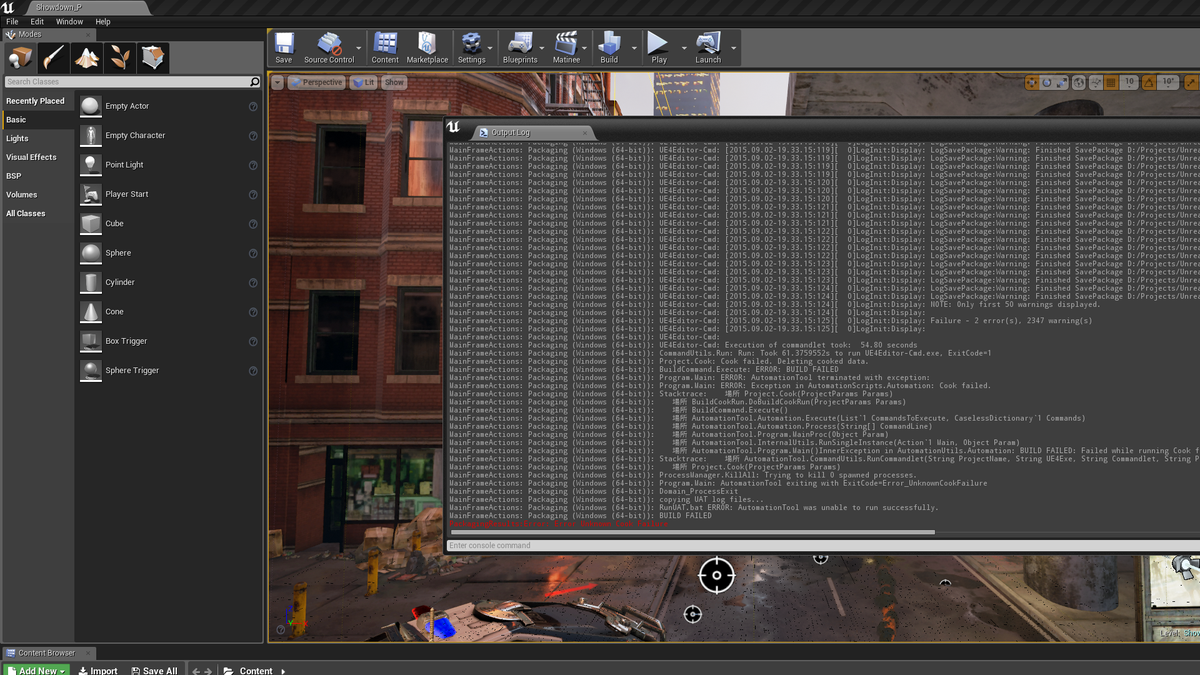The width and height of the screenshot is (1200, 675).
Task: Click the Save All button
Action: pos(154,670)
